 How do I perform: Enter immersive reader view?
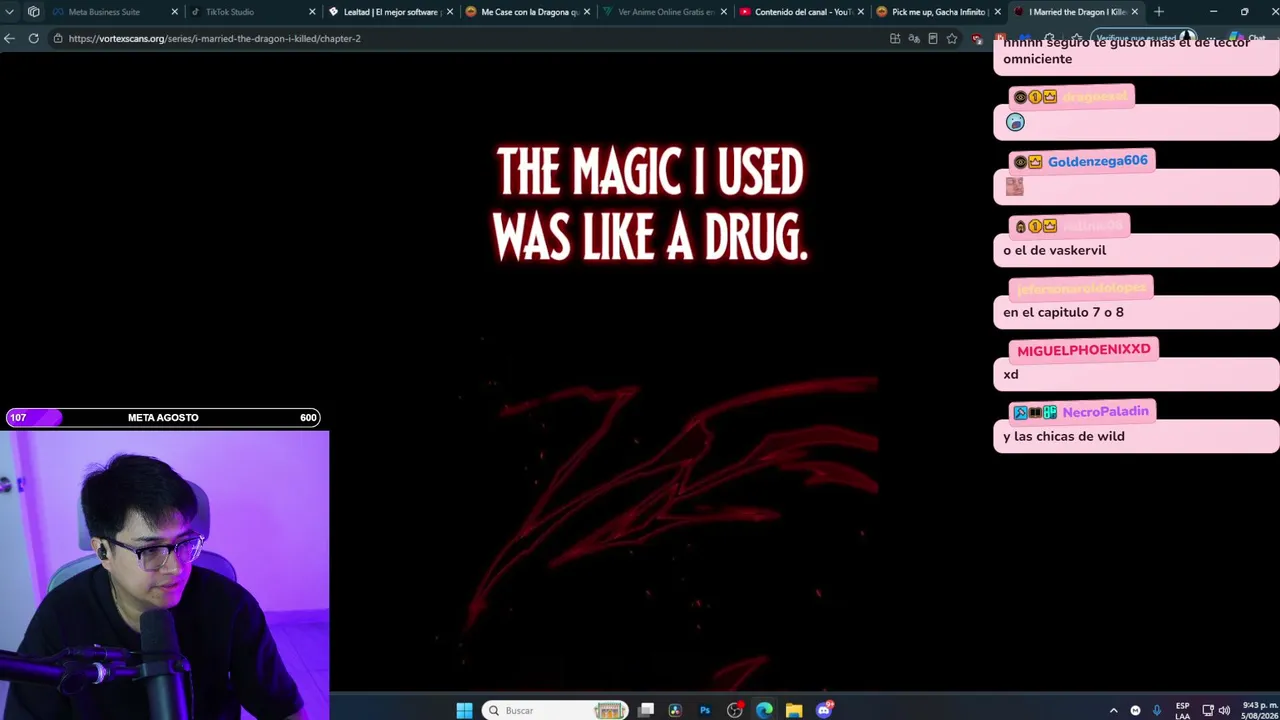point(933,38)
